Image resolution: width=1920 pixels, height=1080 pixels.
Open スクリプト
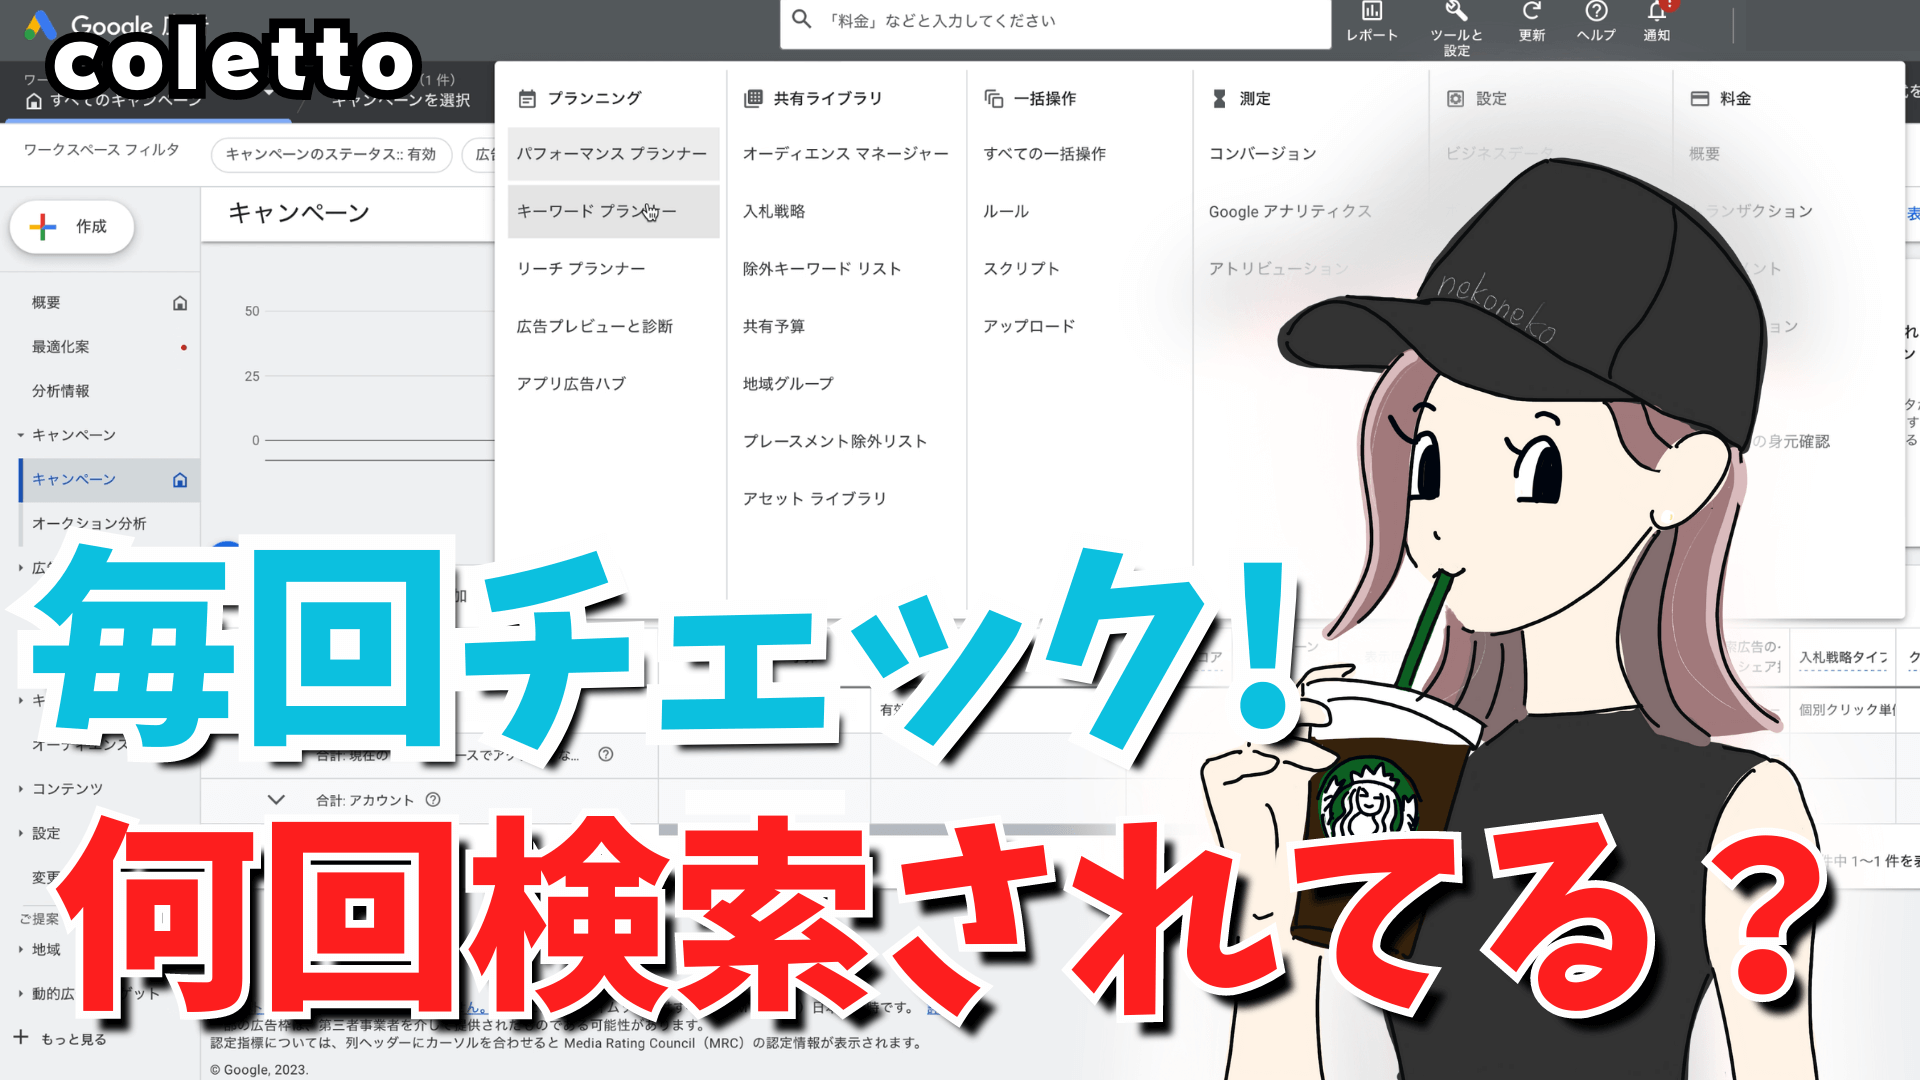pyautogui.click(x=1021, y=269)
